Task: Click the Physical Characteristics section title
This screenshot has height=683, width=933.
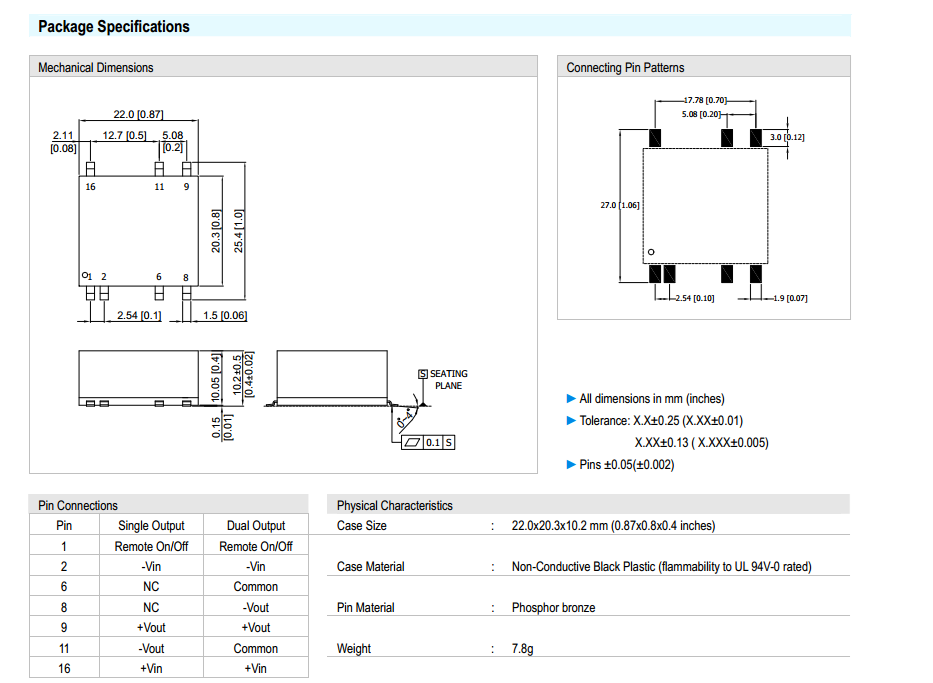Action: (x=394, y=506)
